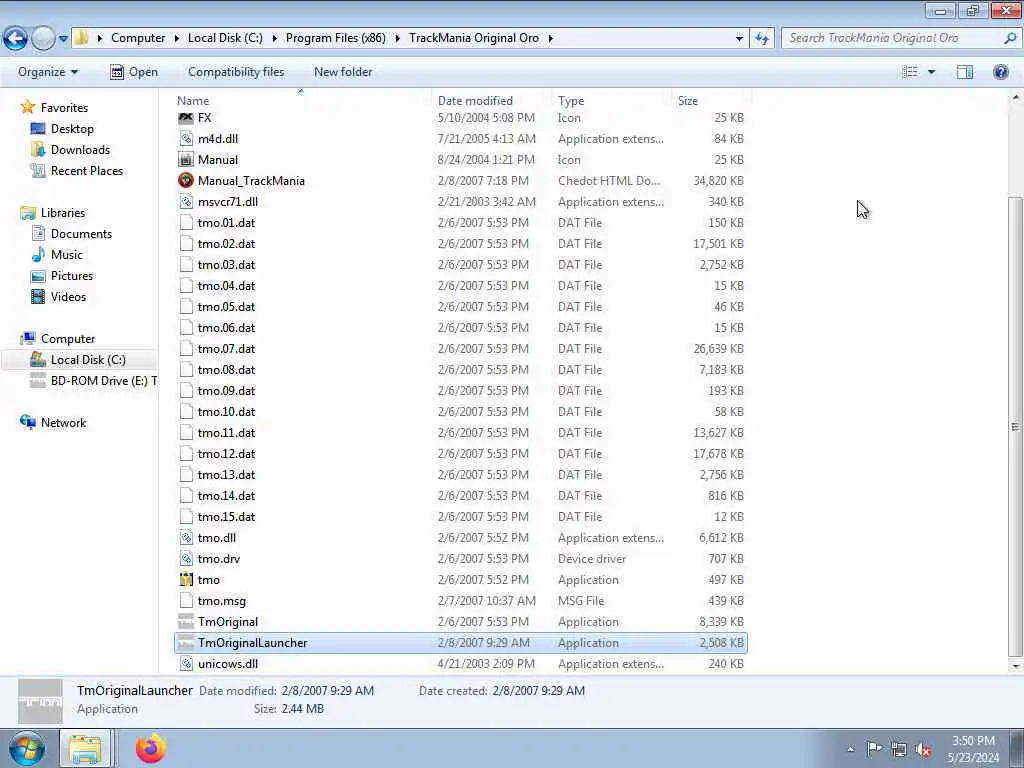The width and height of the screenshot is (1024, 768).
Task: Go to Program Files (x86) in address bar
Action: (x=336, y=38)
